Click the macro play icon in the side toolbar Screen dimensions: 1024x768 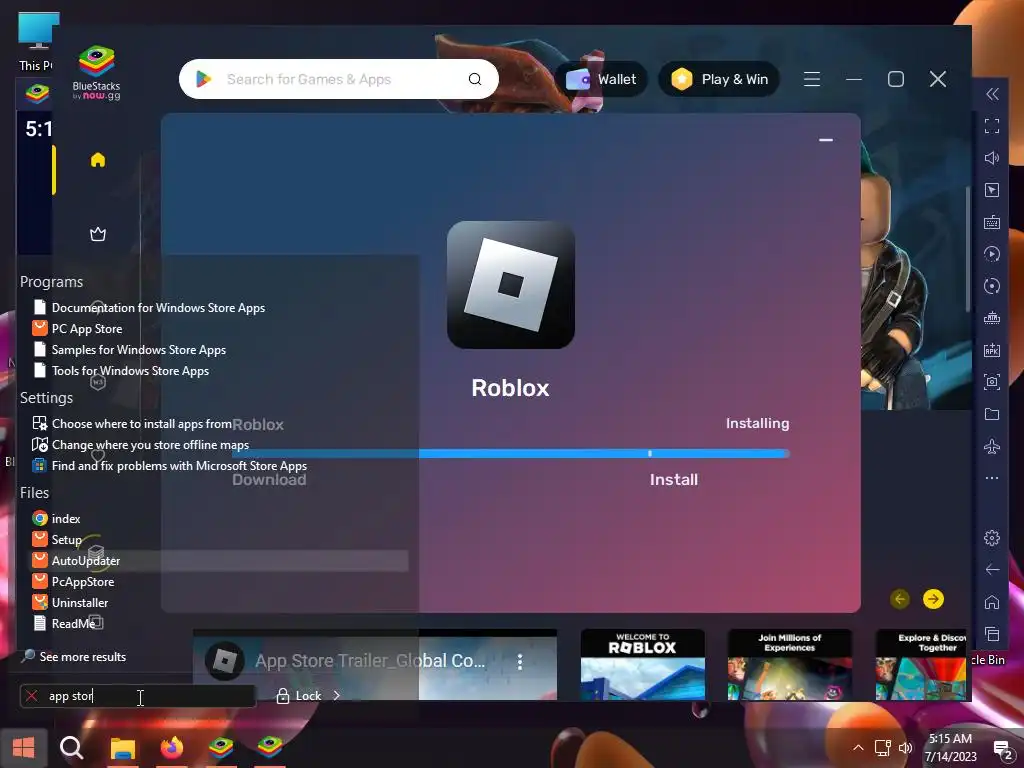point(992,254)
